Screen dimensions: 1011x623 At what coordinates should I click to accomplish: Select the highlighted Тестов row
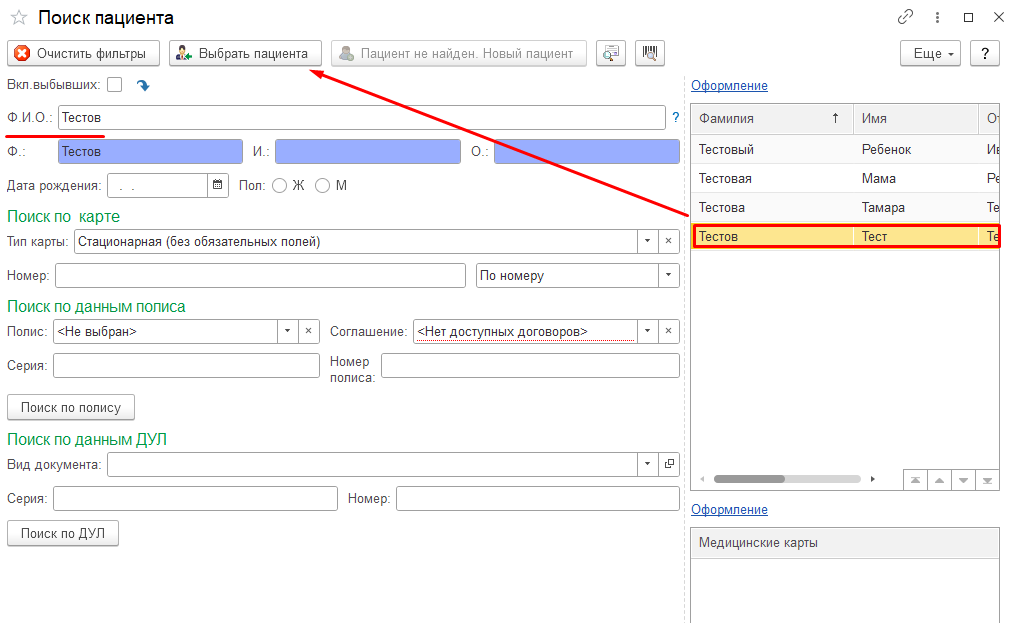845,237
